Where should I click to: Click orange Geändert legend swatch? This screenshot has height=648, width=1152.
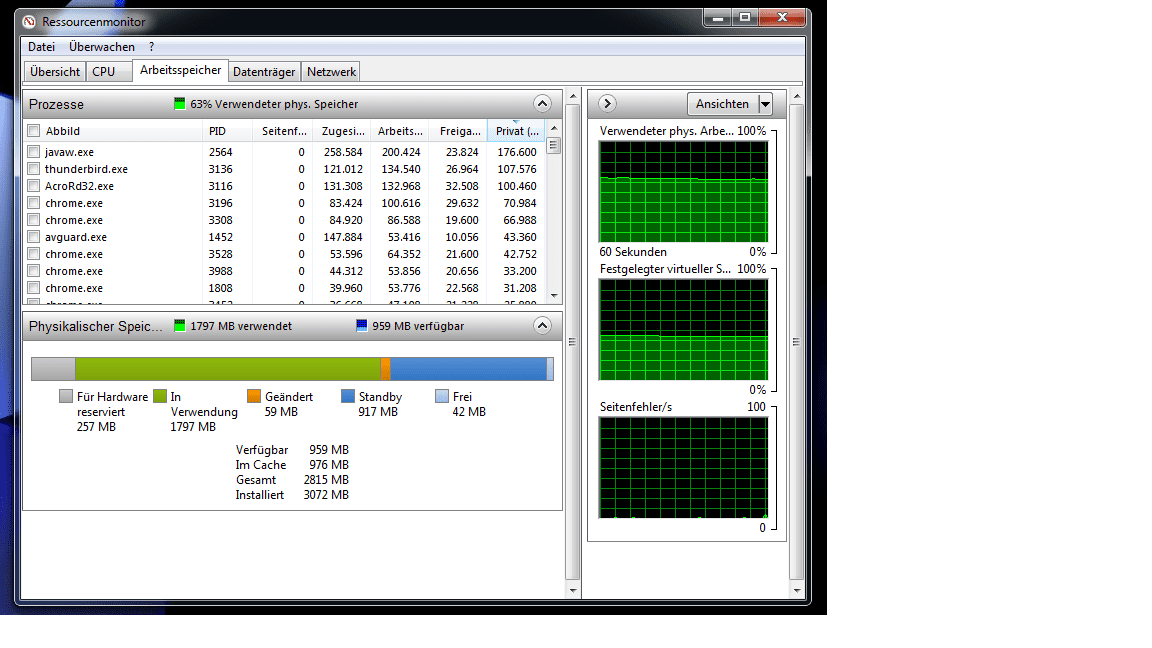(x=254, y=396)
